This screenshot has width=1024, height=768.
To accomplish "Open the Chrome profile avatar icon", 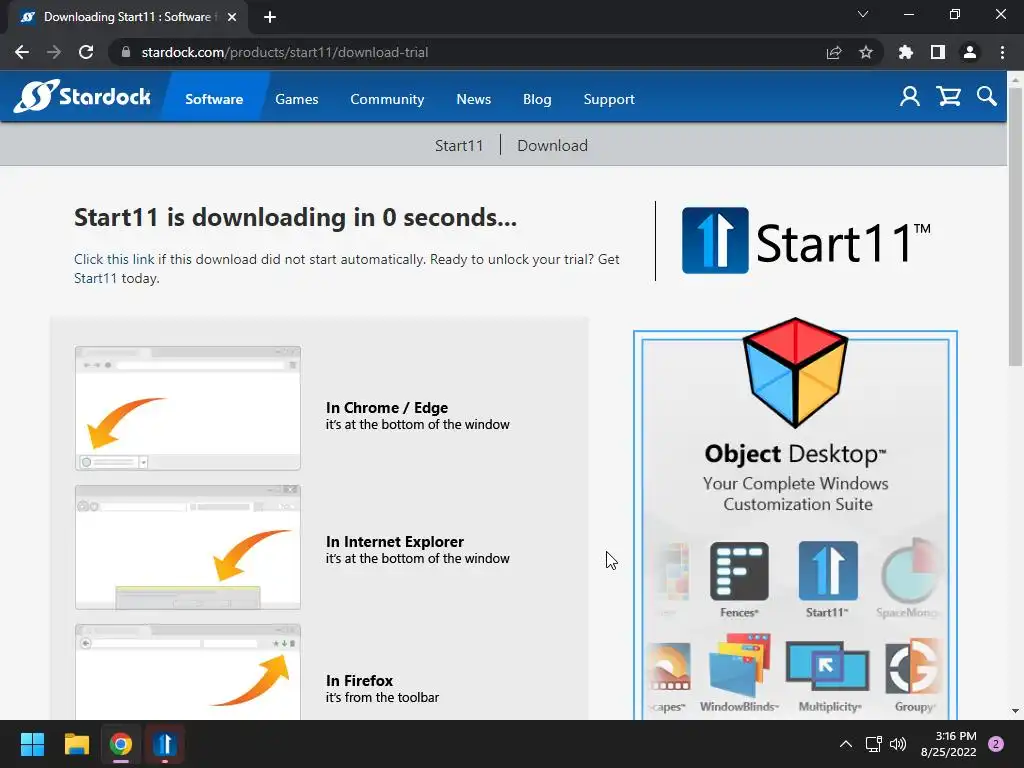I will click(x=970, y=52).
